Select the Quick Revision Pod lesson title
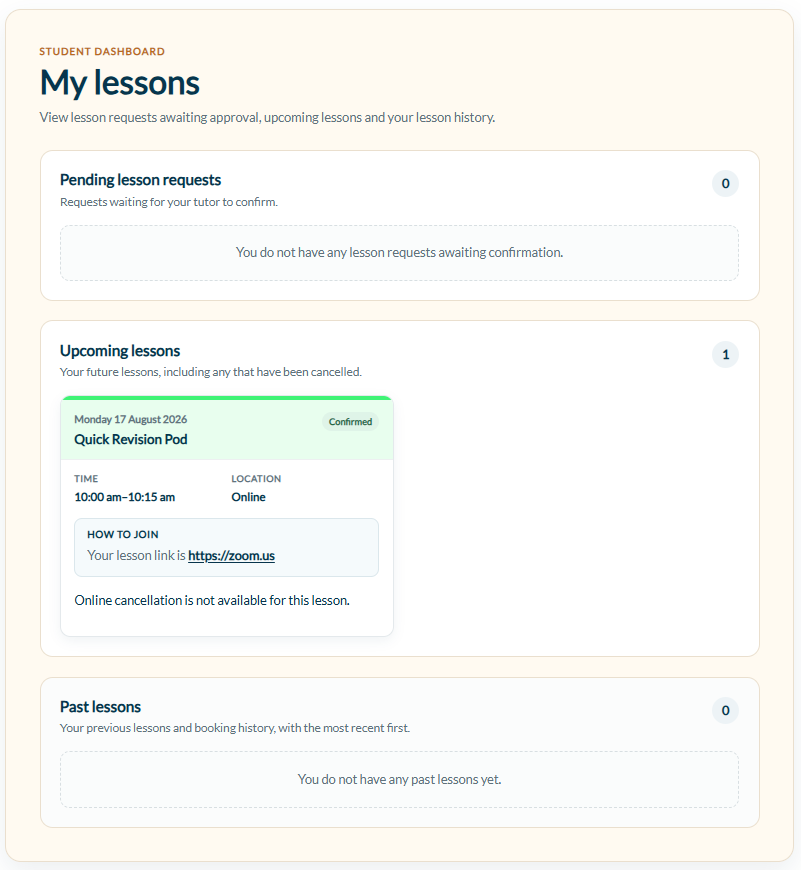The width and height of the screenshot is (801, 870). pyautogui.click(x=131, y=439)
